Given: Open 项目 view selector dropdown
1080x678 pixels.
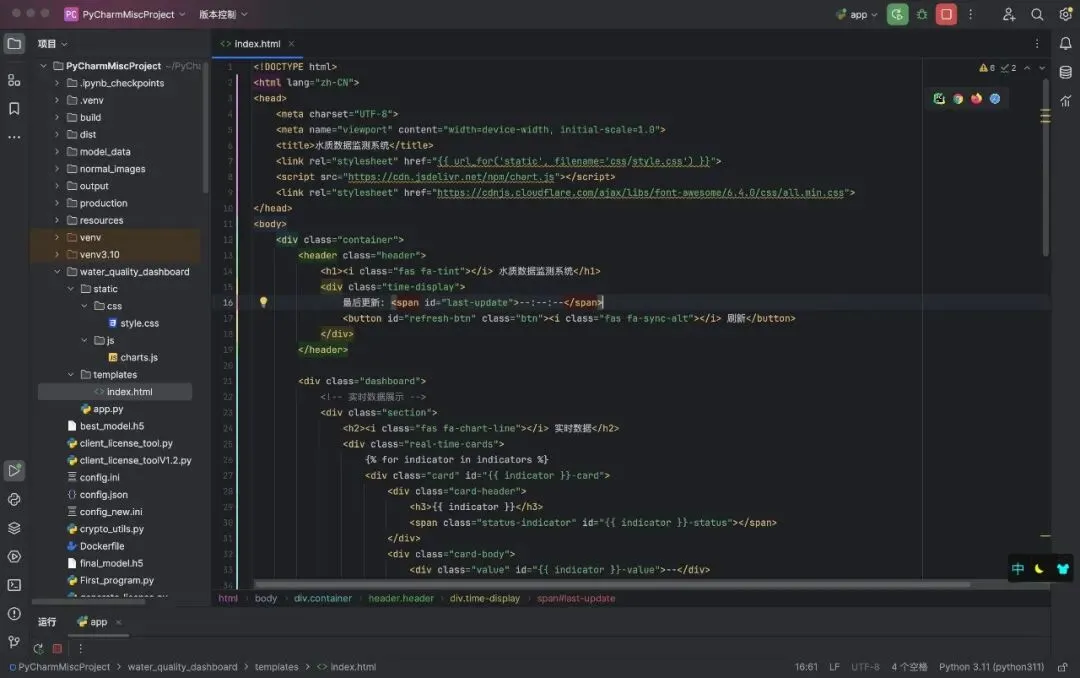Looking at the screenshot, I should (x=53, y=44).
